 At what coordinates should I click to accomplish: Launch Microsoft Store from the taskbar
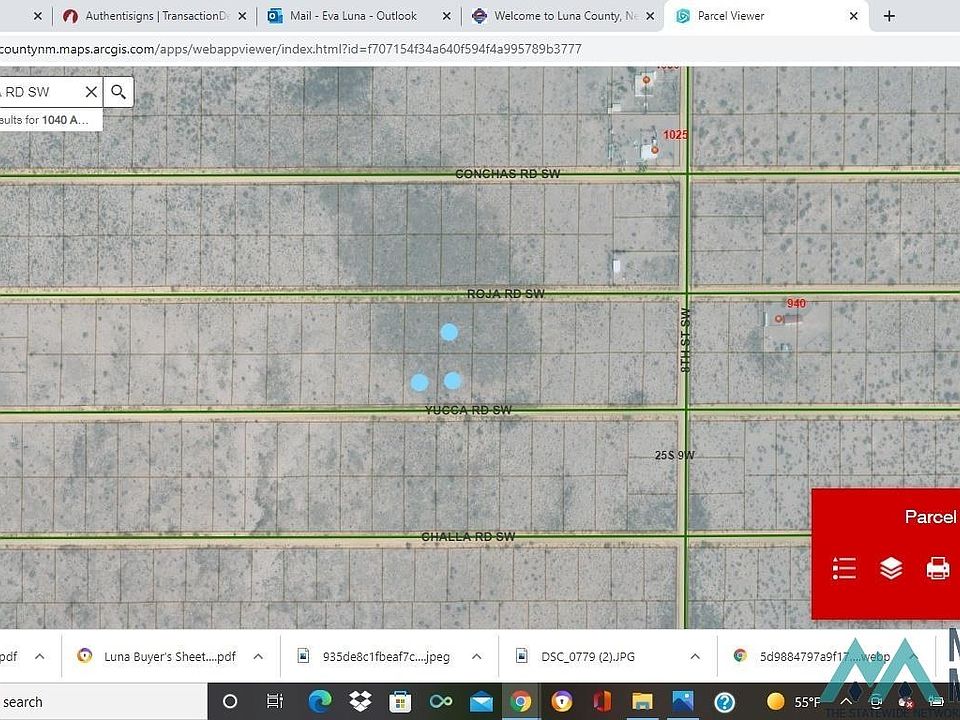click(400, 701)
